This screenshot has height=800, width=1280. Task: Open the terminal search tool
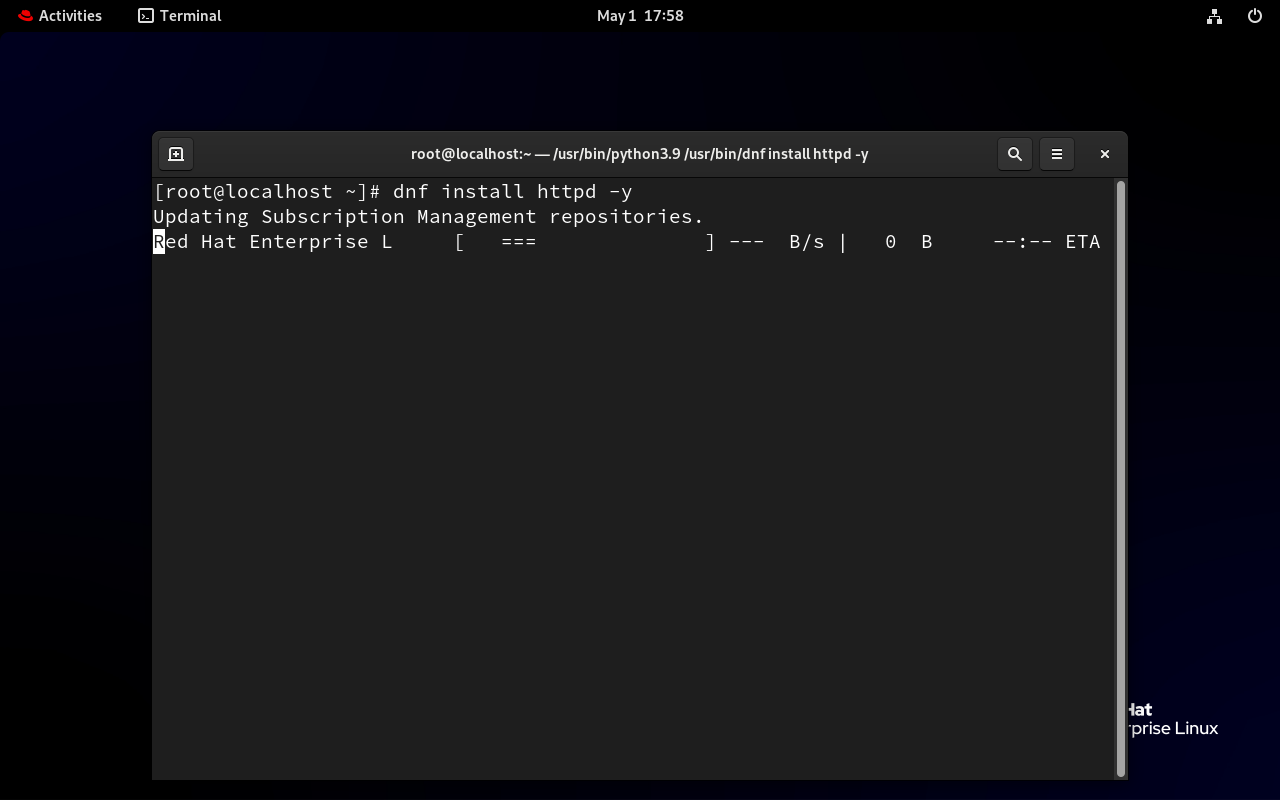(1015, 154)
